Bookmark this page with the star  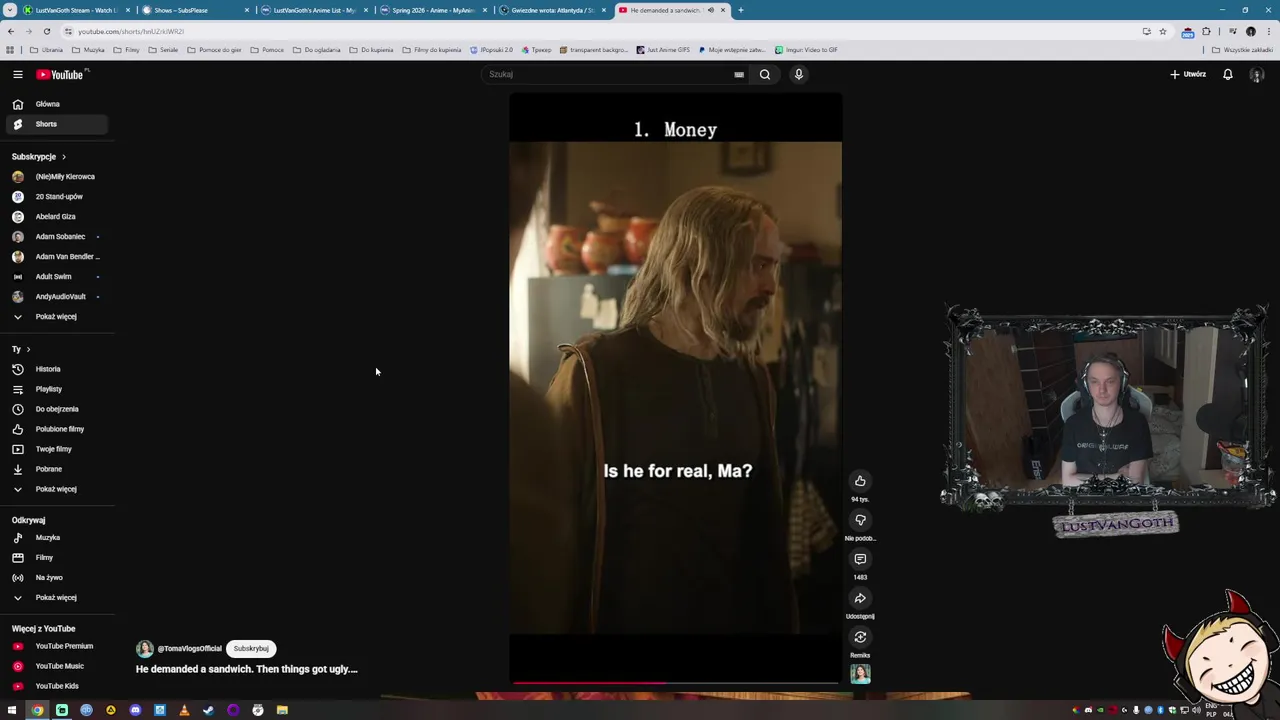coord(1163,31)
